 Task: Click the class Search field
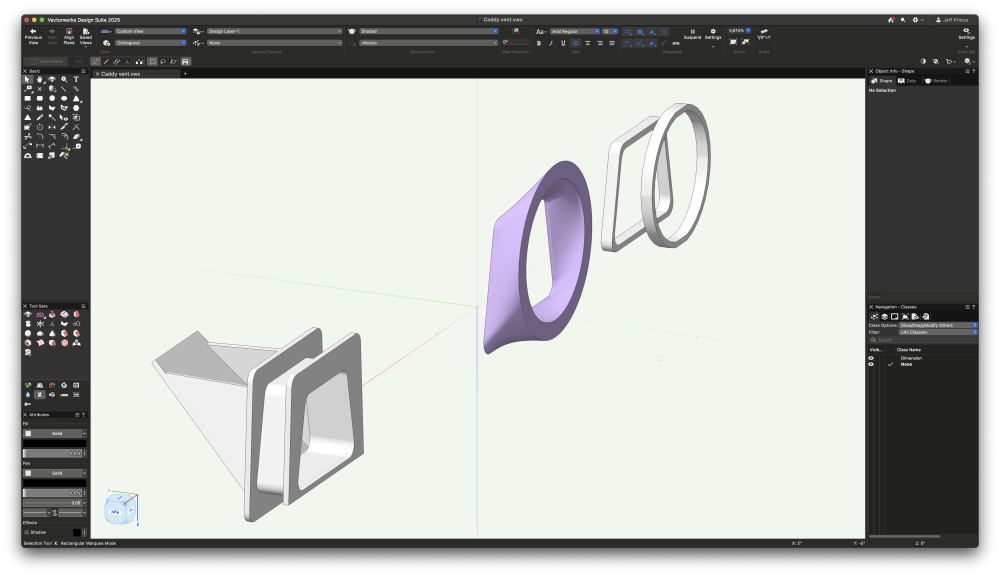click(x=920, y=340)
